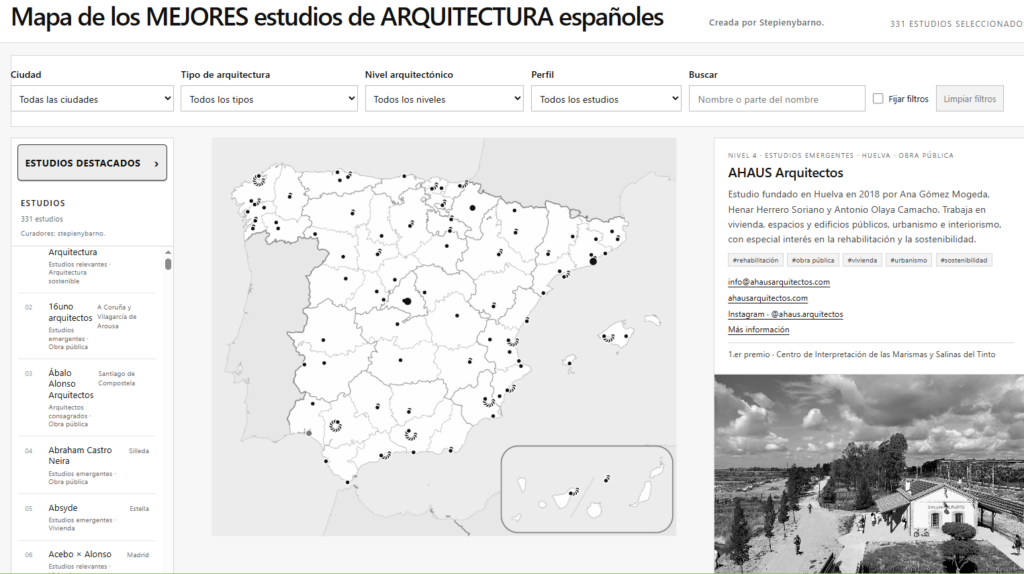The image size is (1024, 574).
Task: Open the Nivel arquitectónico dropdown
Action: (x=444, y=99)
